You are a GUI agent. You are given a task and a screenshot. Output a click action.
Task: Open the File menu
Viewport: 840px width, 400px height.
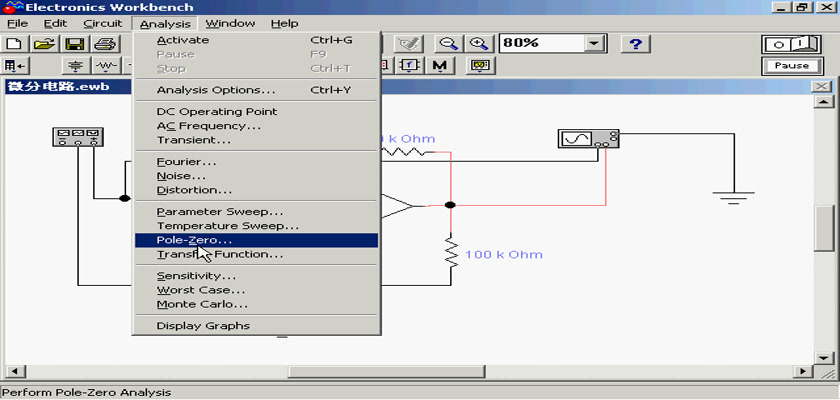[17, 24]
